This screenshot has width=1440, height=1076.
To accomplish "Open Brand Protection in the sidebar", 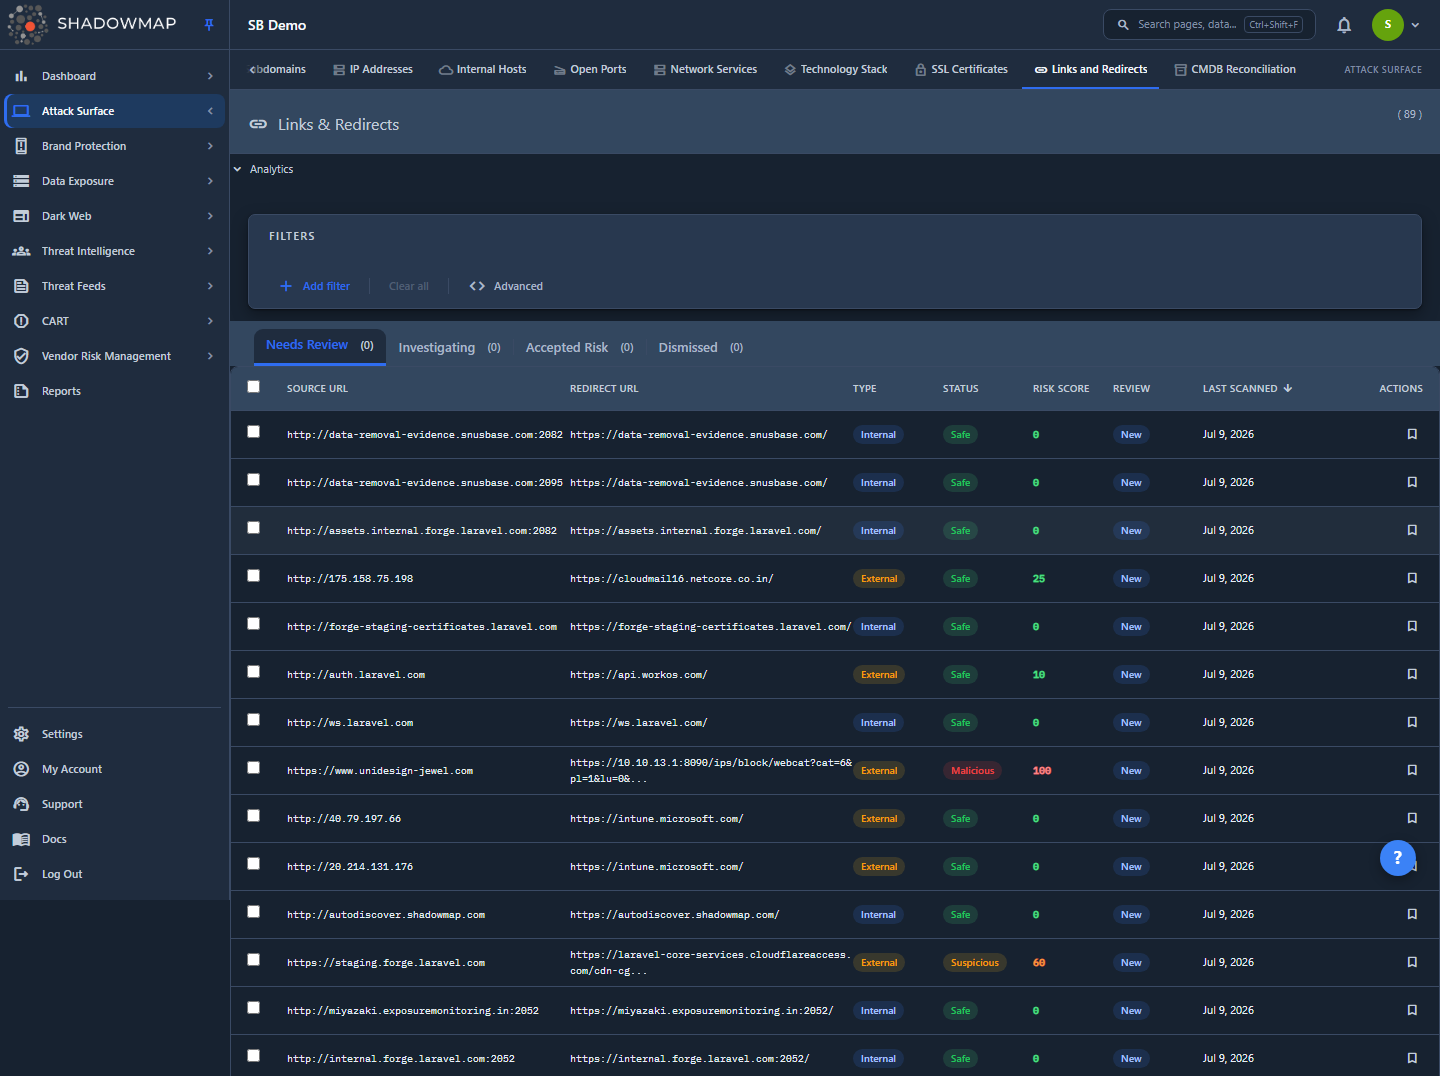I will [113, 146].
